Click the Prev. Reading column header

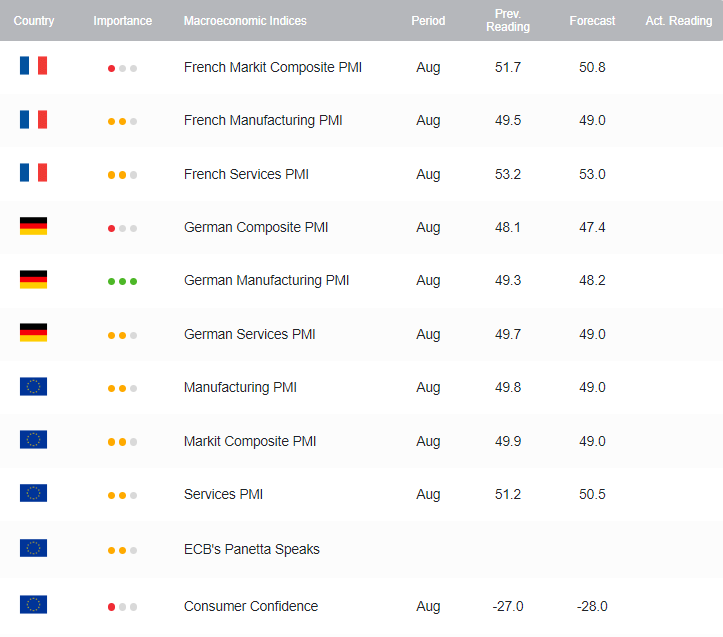pos(508,20)
